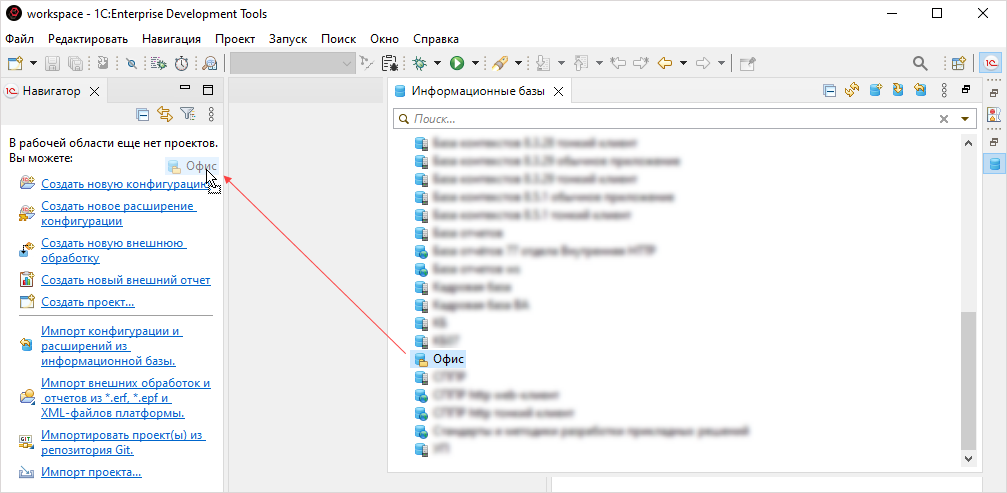
Task: Toggle Link with Editor in Навигатор
Action: coord(165,115)
